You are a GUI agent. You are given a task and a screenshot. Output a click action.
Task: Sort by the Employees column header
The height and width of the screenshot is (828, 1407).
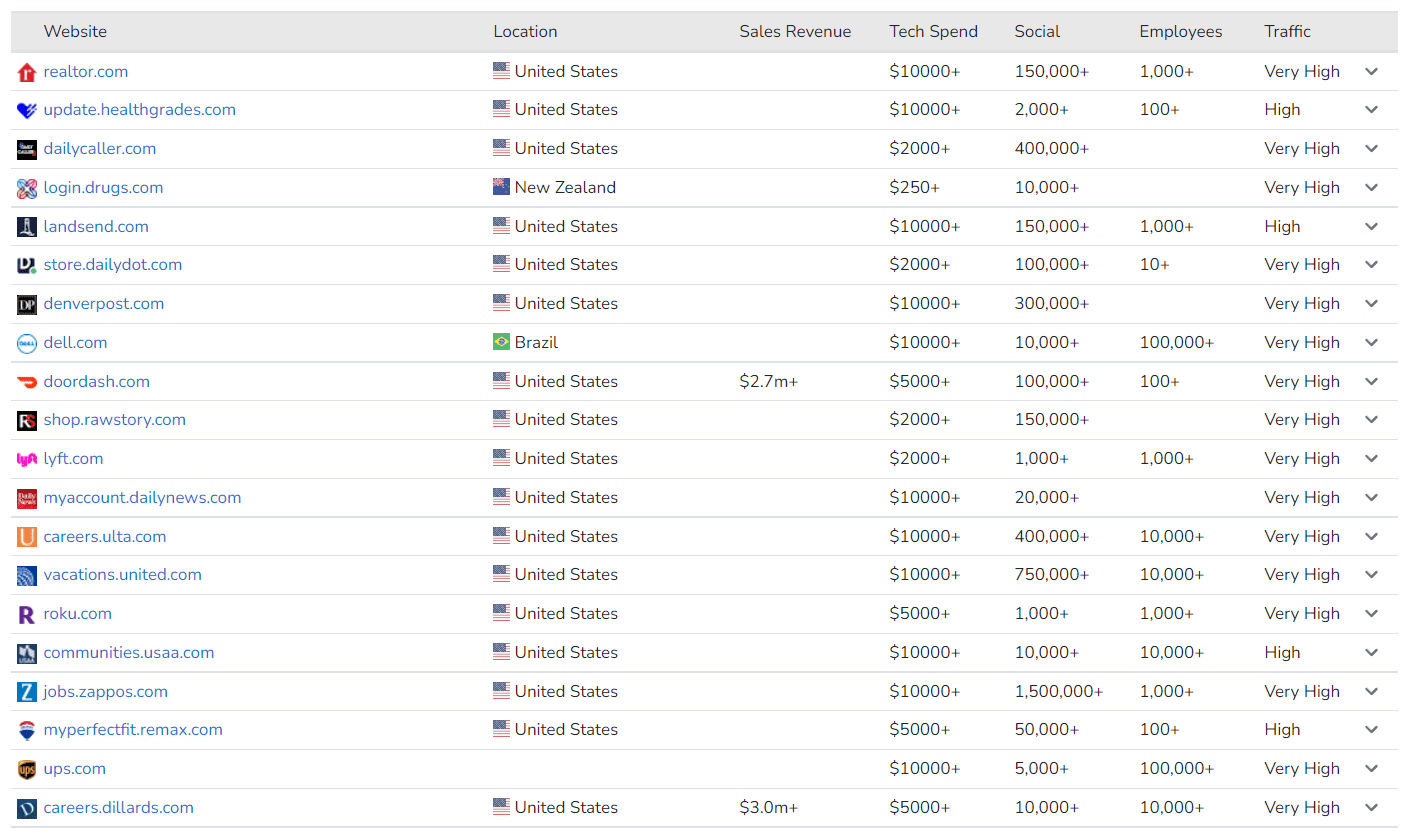tap(1181, 32)
